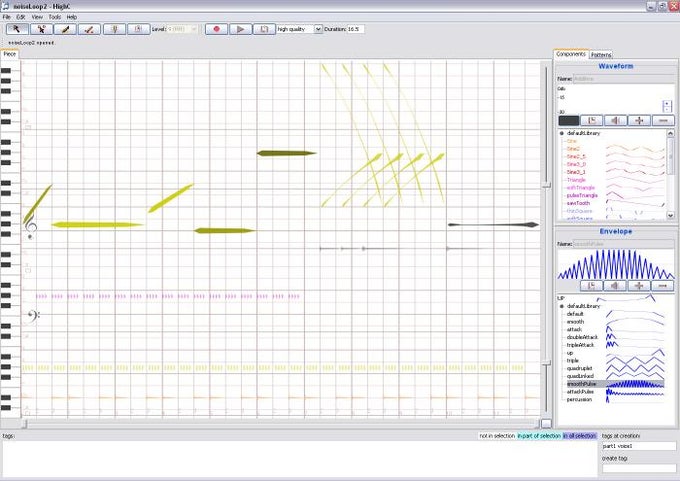
Task: Select the Piece tab
Action: tap(10, 54)
